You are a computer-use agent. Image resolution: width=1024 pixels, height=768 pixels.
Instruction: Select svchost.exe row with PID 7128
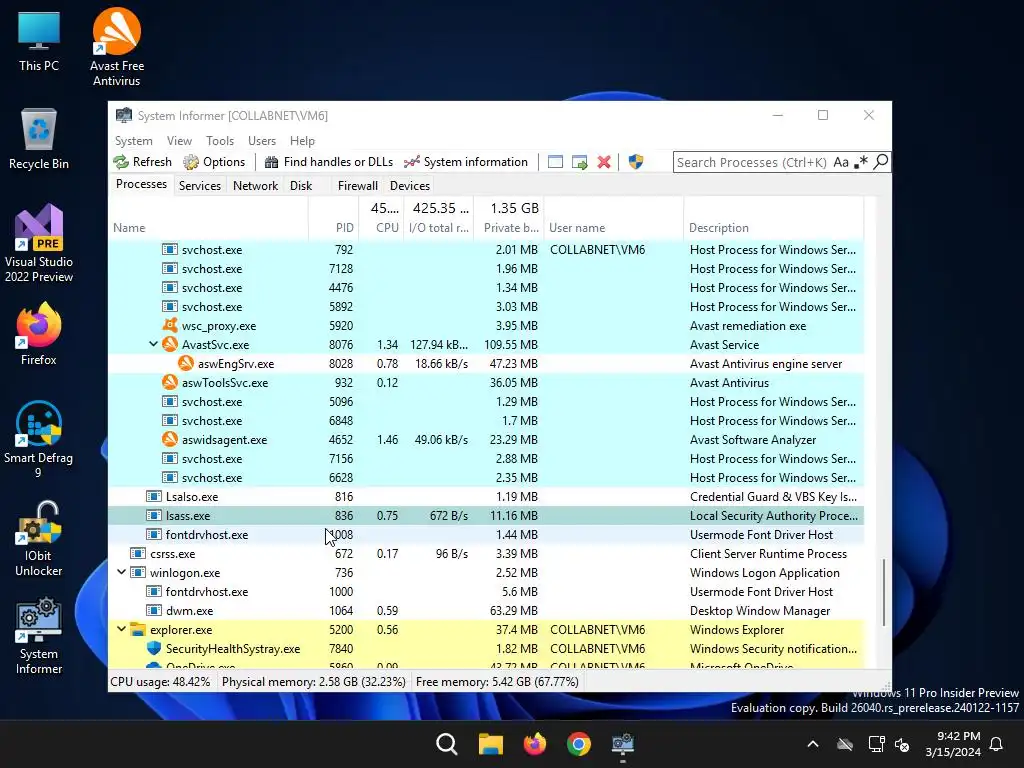(x=486, y=268)
